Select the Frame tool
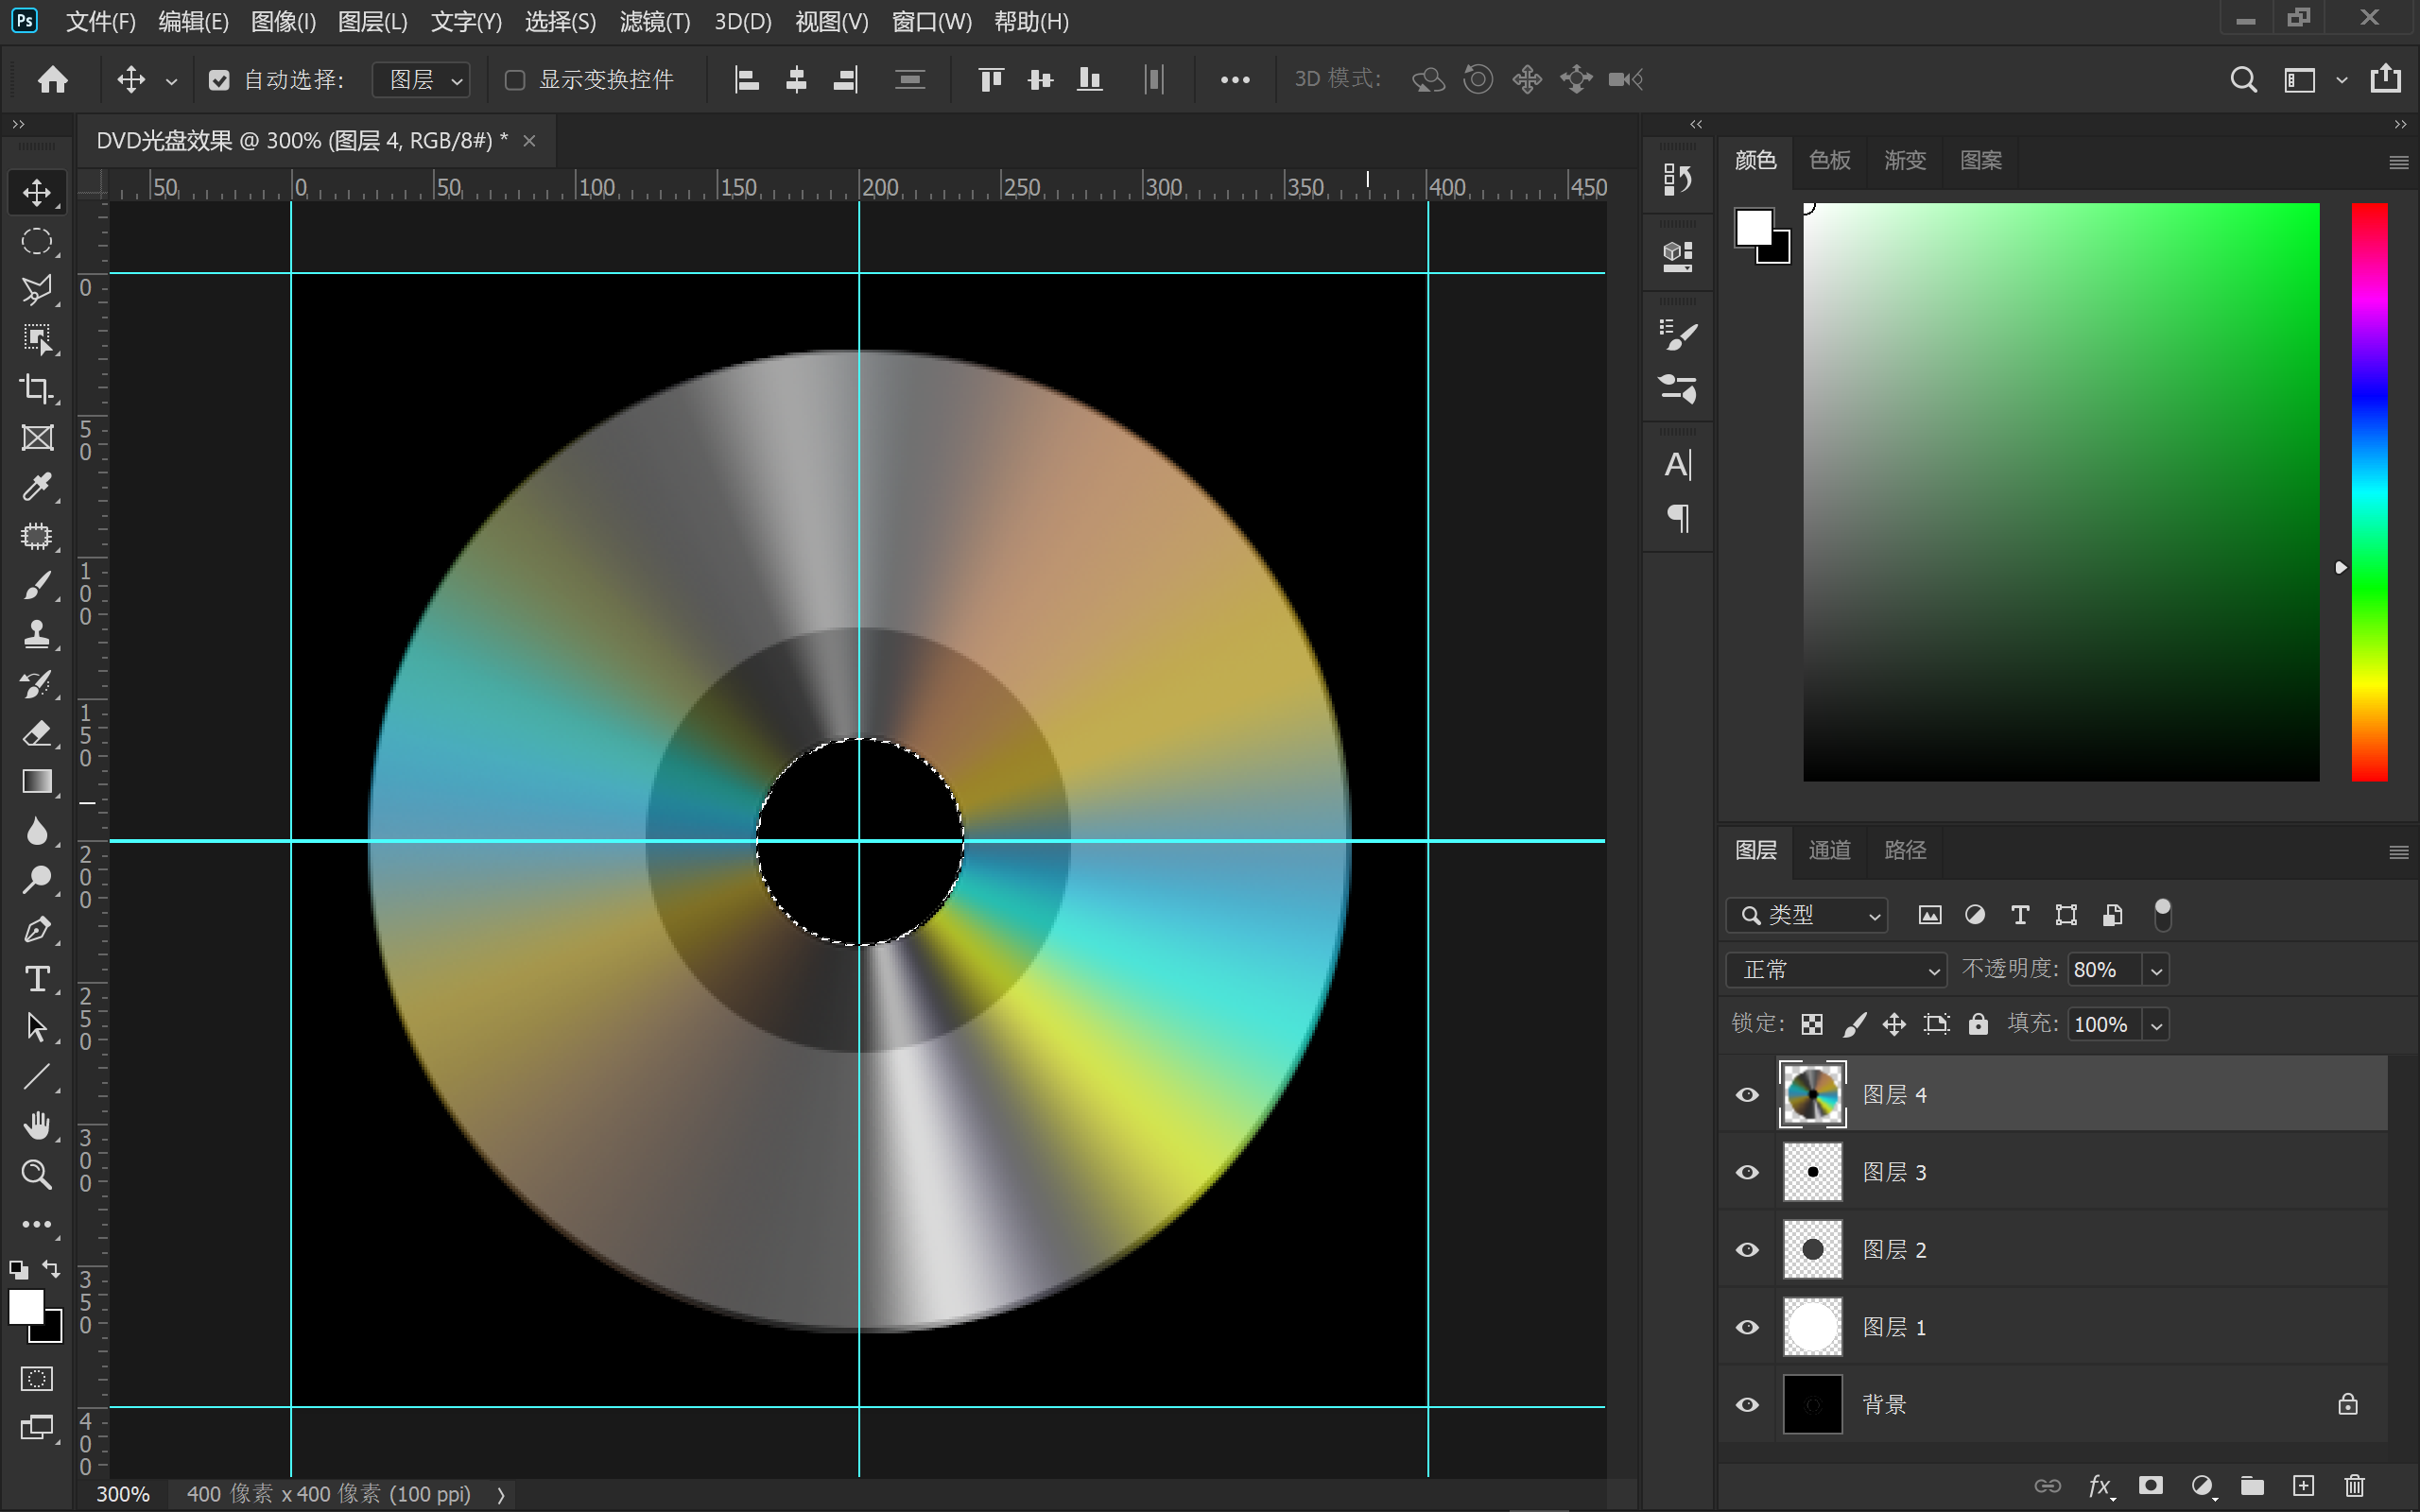 [37, 437]
